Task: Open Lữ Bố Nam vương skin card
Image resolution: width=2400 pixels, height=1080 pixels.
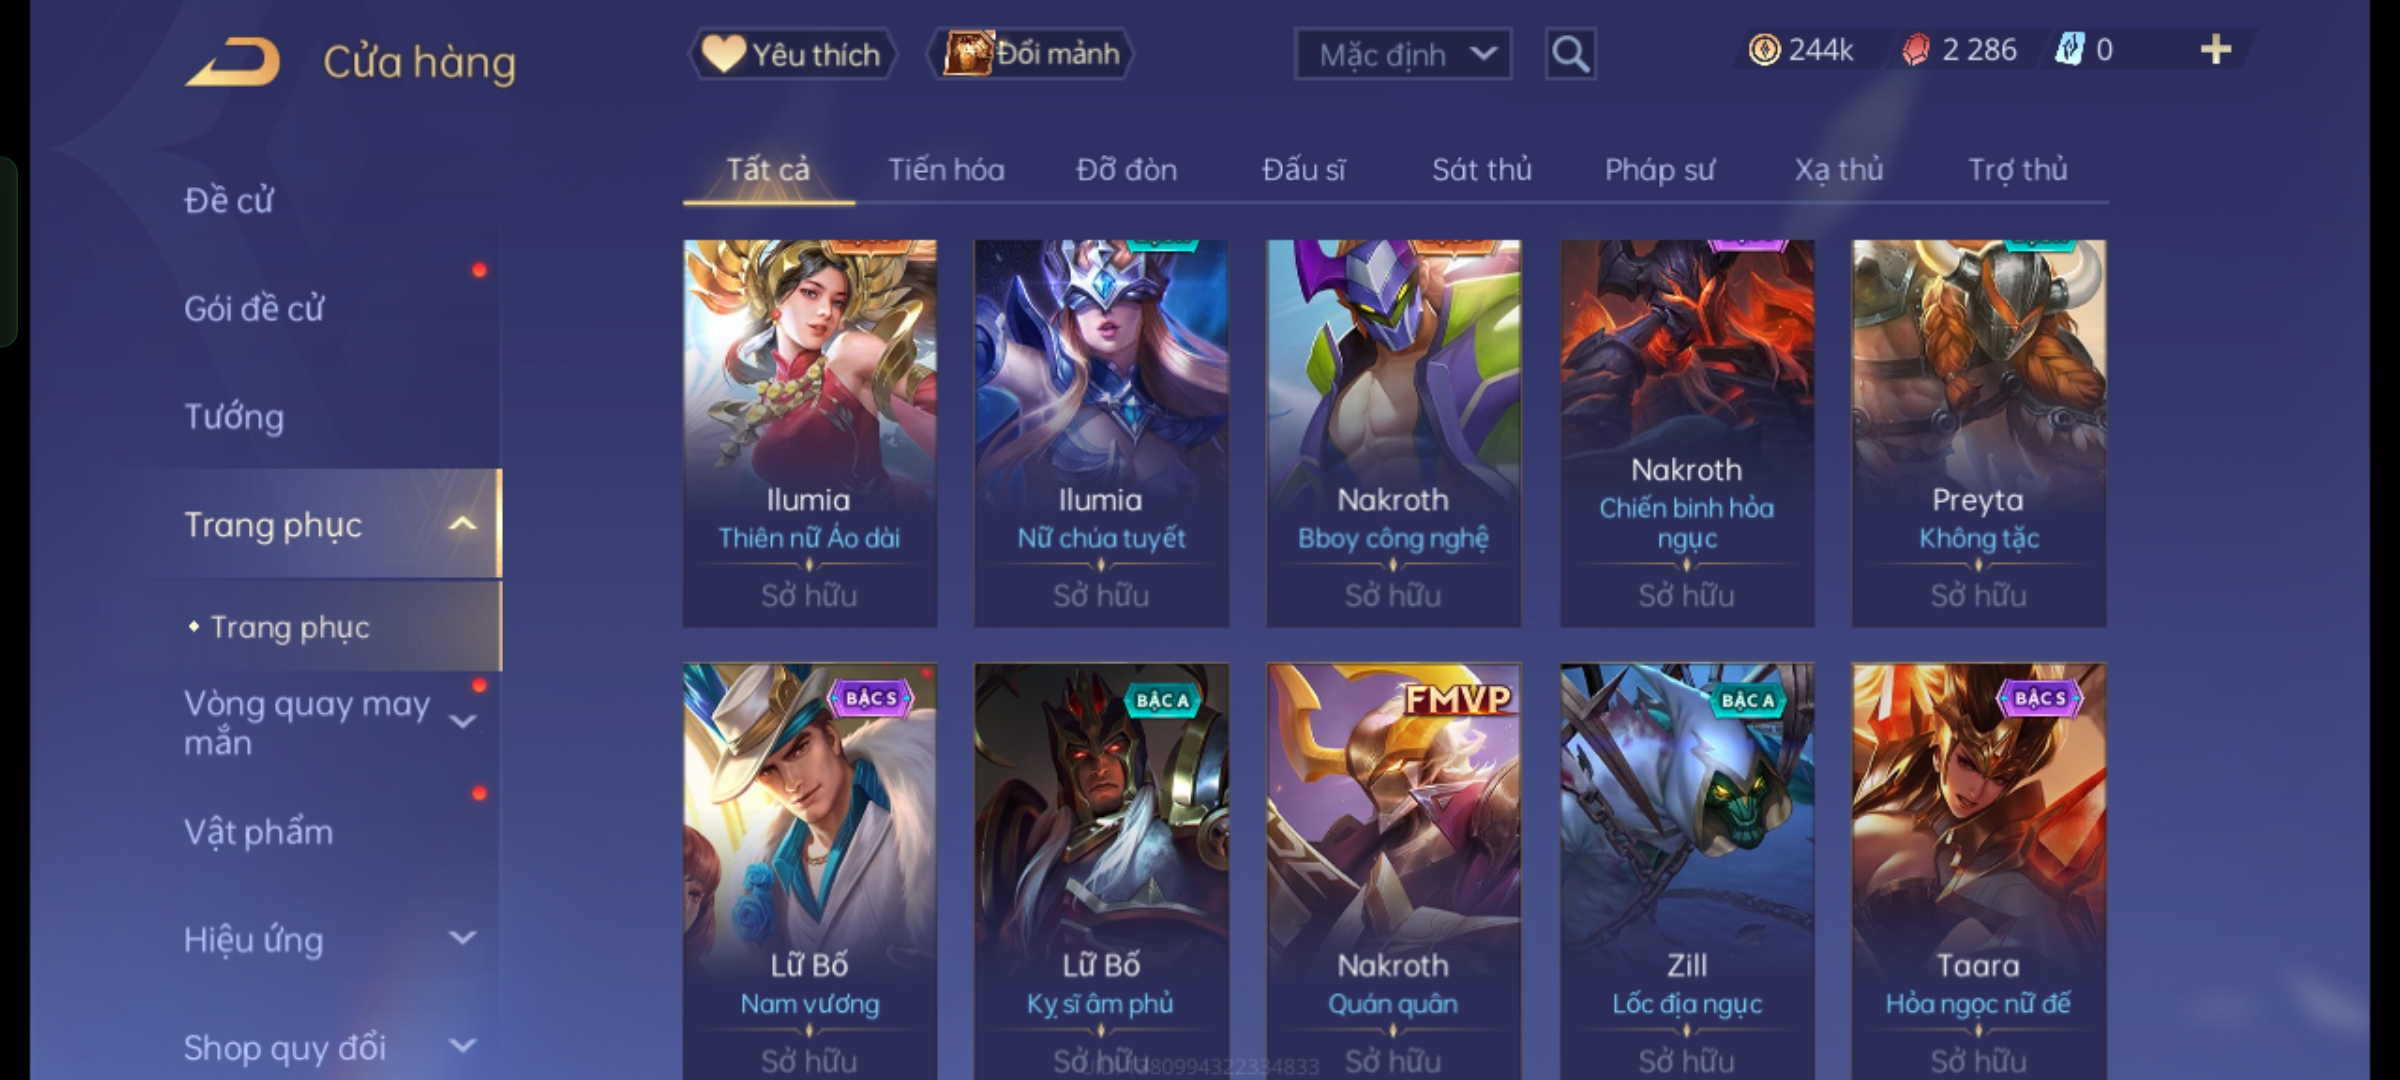Action: click(x=810, y=871)
